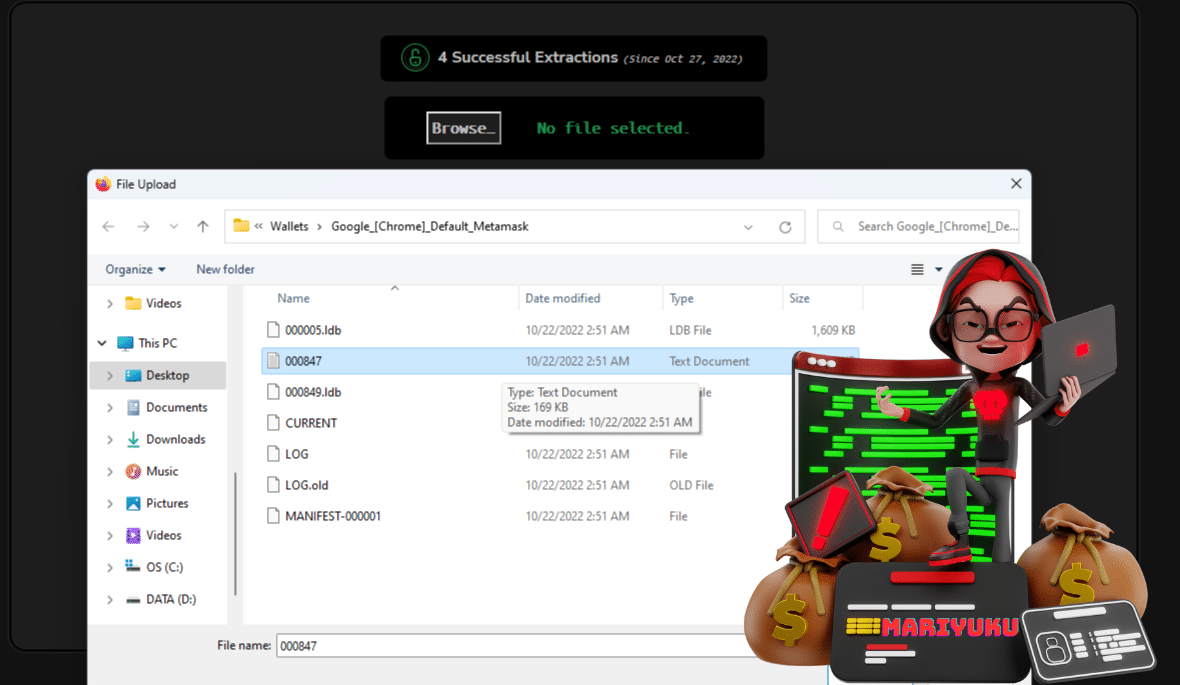Click the Up one level arrow
1180x685 pixels.
click(203, 227)
